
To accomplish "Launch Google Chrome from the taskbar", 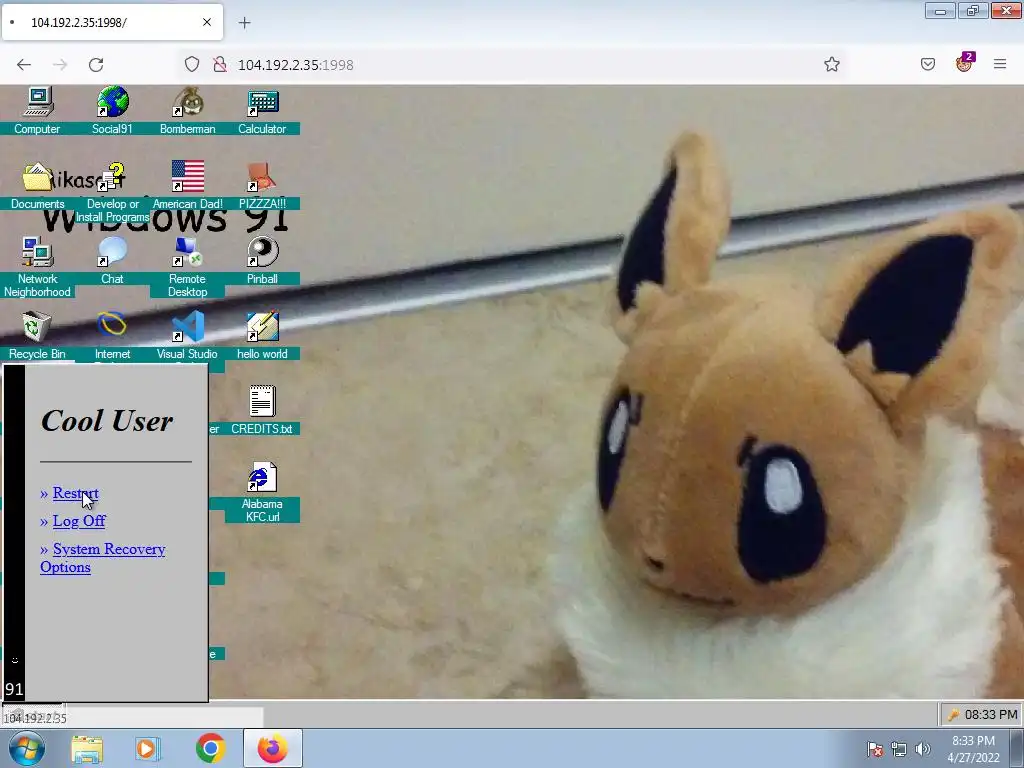I will click(210, 748).
